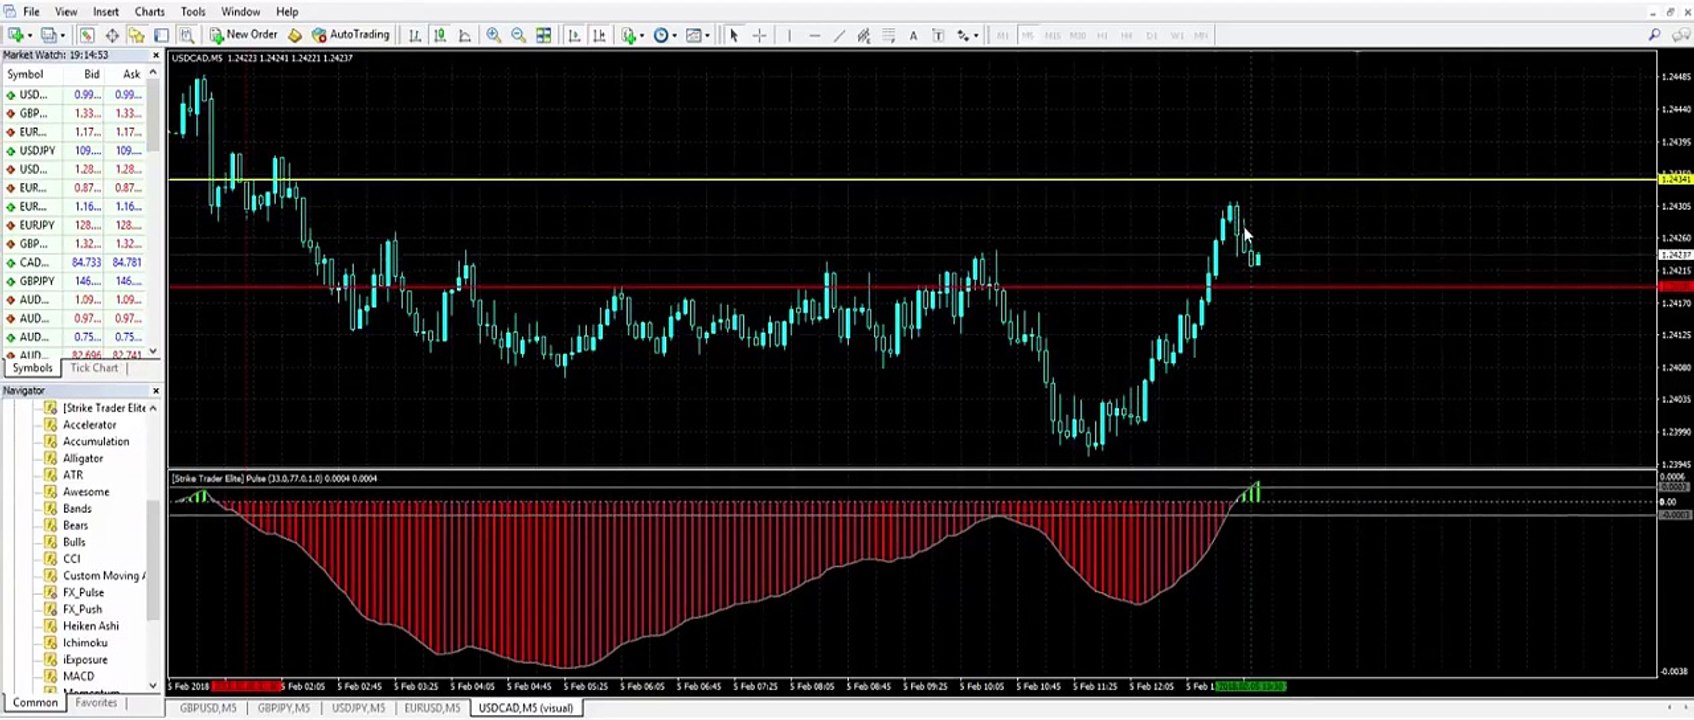This screenshot has height=720, width=1694.
Task: Close the Navigator panel
Action: (x=155, y=391)
